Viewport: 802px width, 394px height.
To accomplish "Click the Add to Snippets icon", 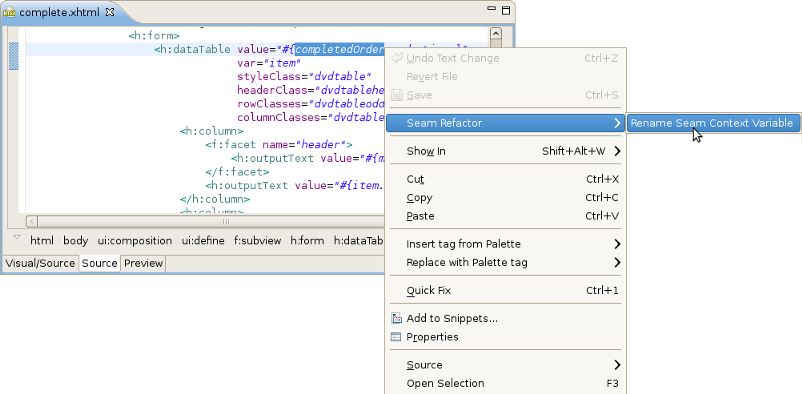I will pos(396,318).
